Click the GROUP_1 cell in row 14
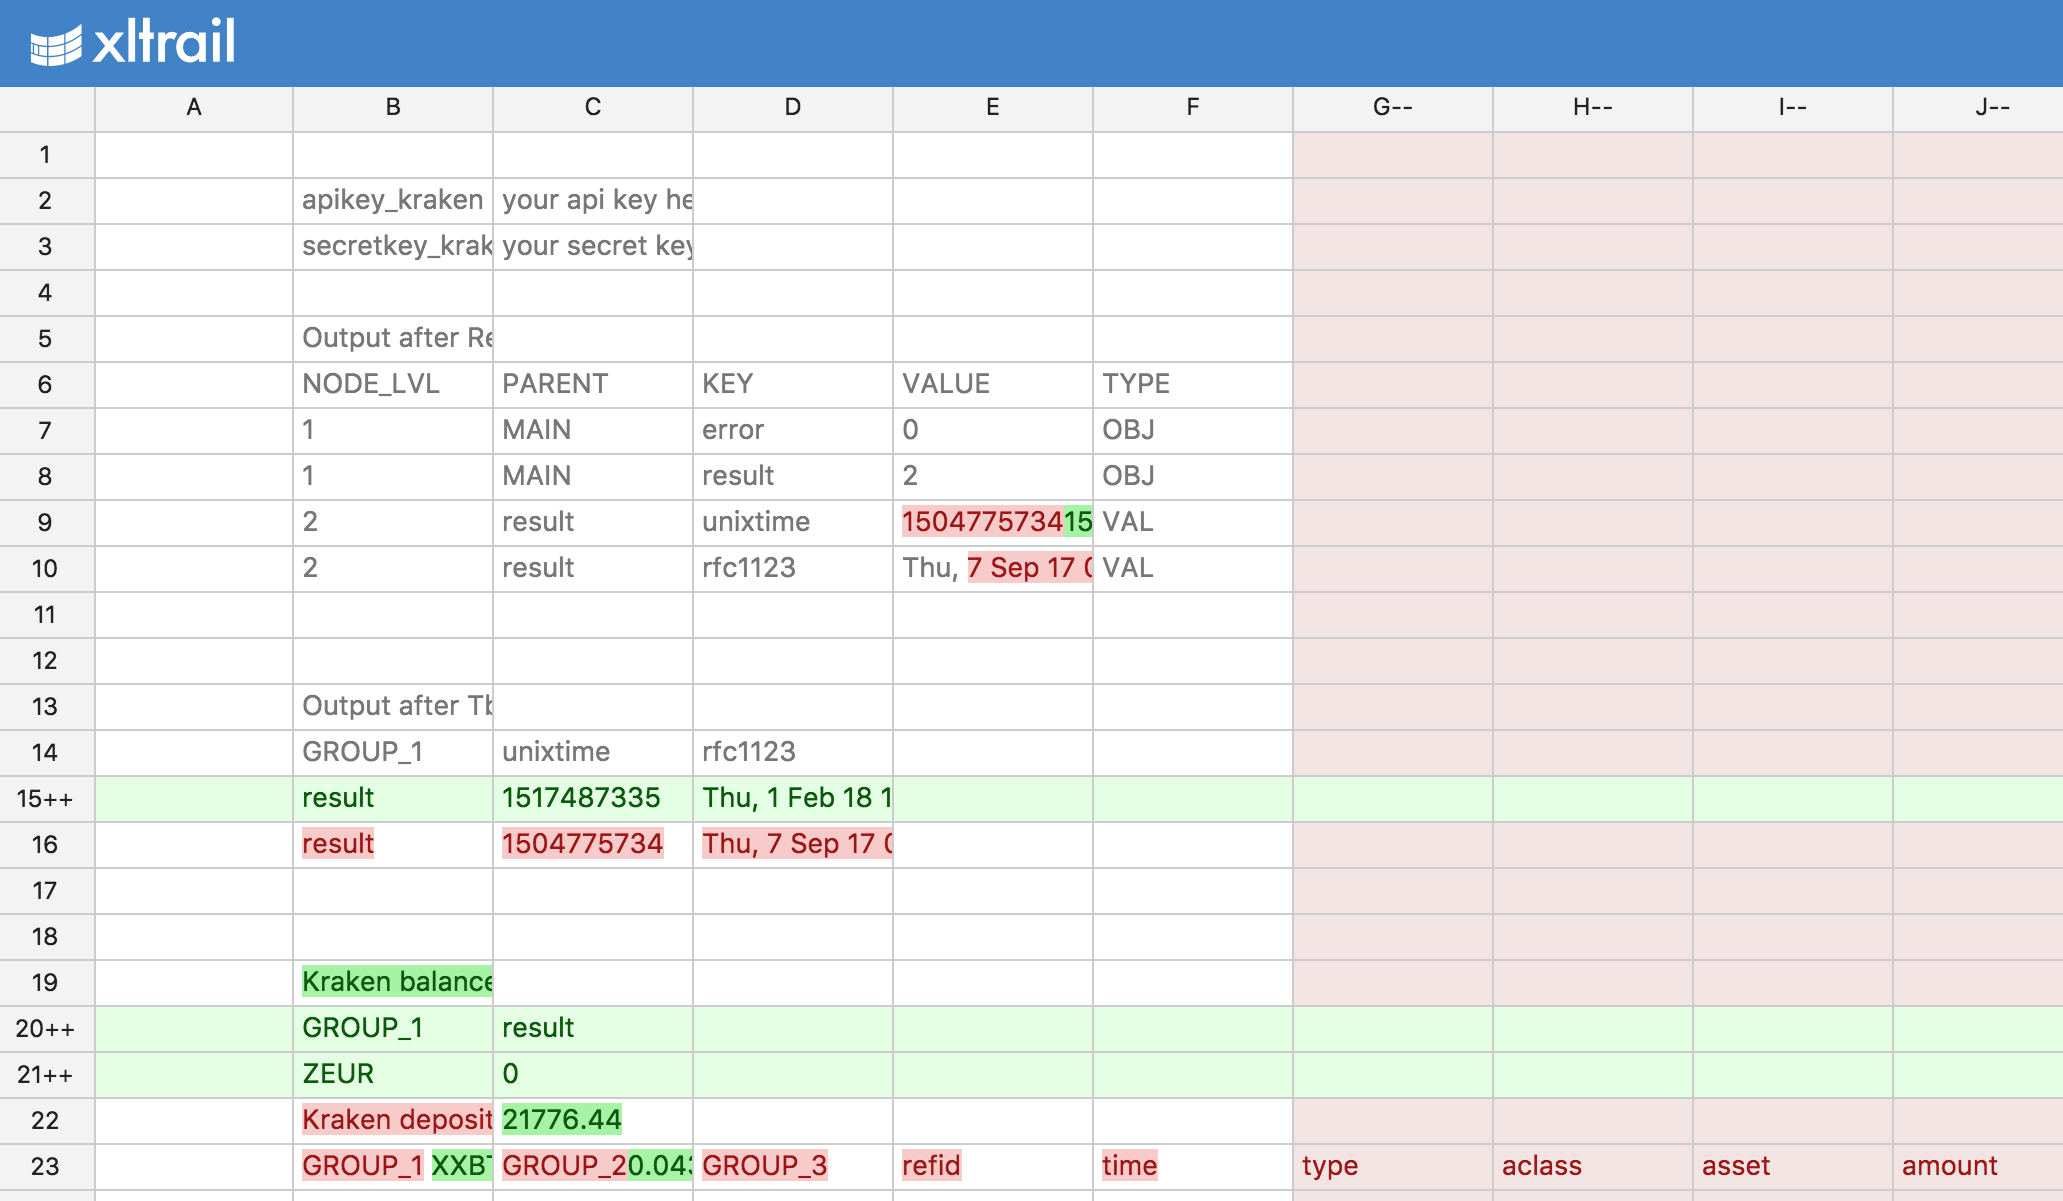Screen dimensions: 2063x1201 pos(393,753)
